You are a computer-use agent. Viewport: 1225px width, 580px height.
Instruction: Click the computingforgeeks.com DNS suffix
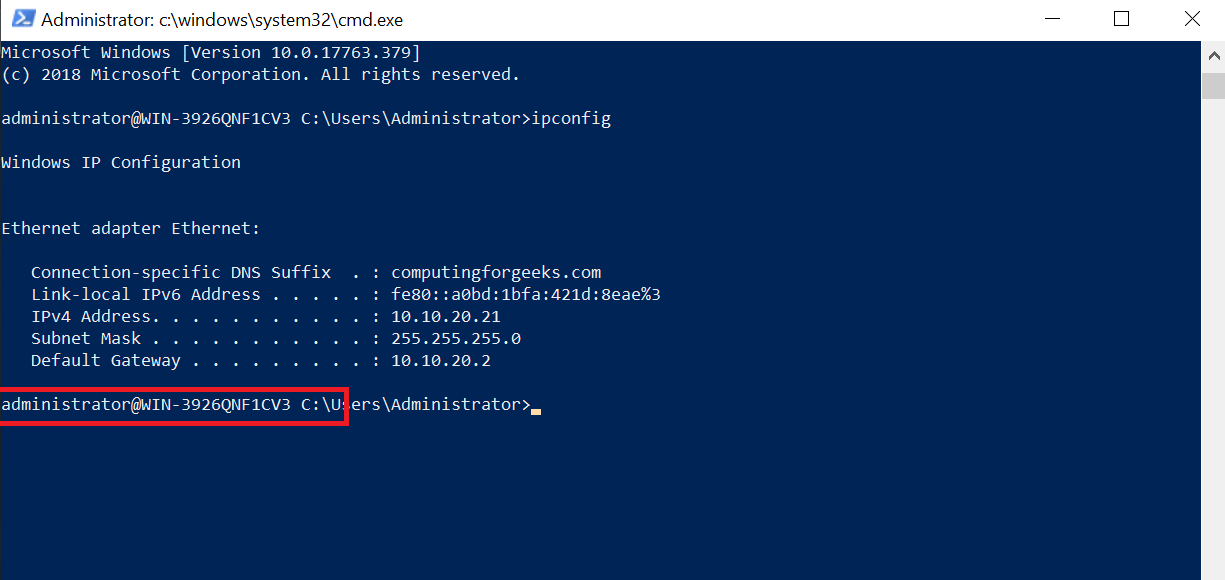pyautogui.click(x=495, y=273)
